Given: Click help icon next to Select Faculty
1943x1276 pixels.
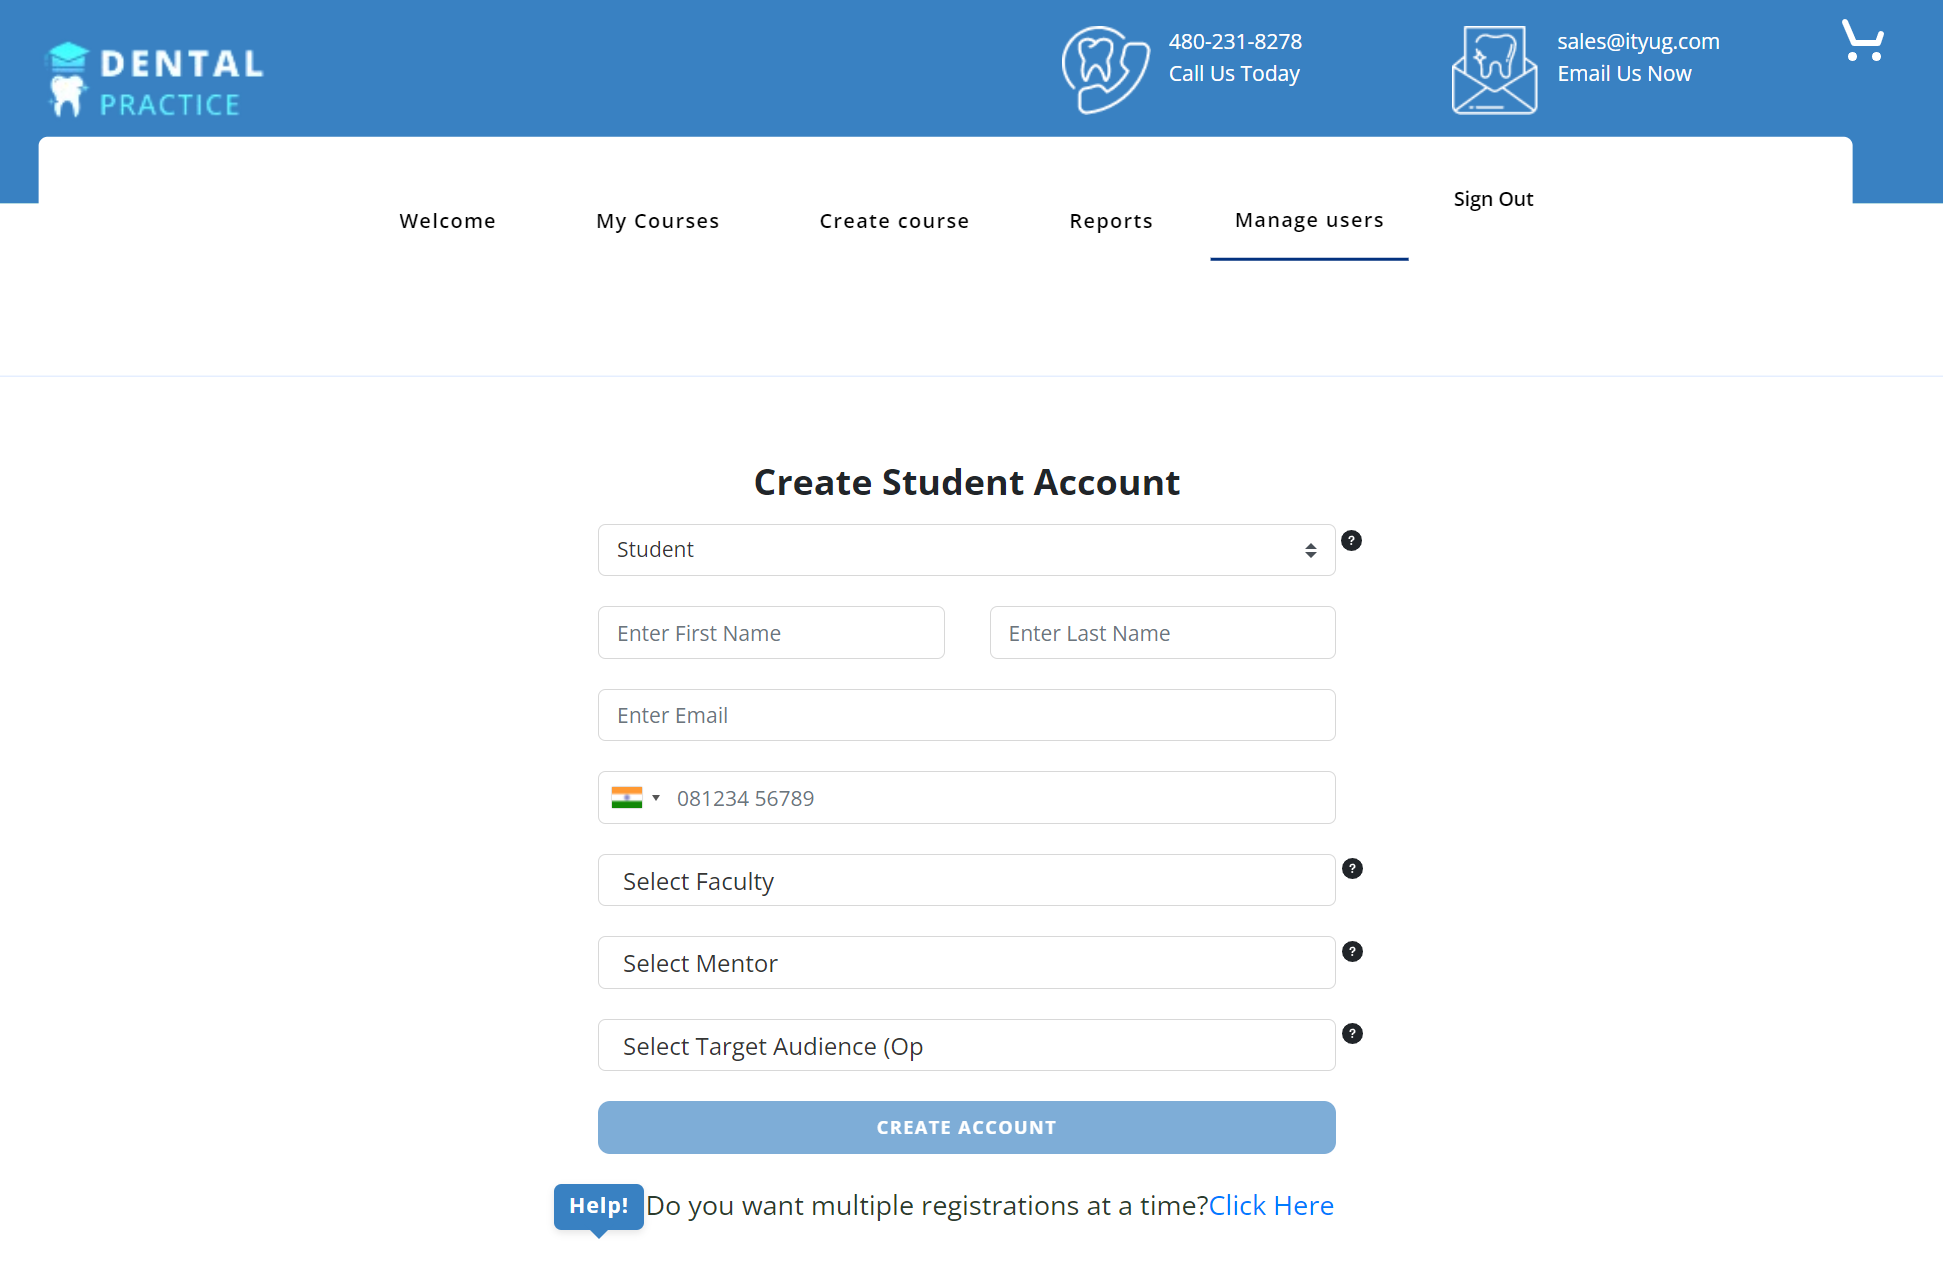Looking at the screenshot, I should coord(1352,869).
